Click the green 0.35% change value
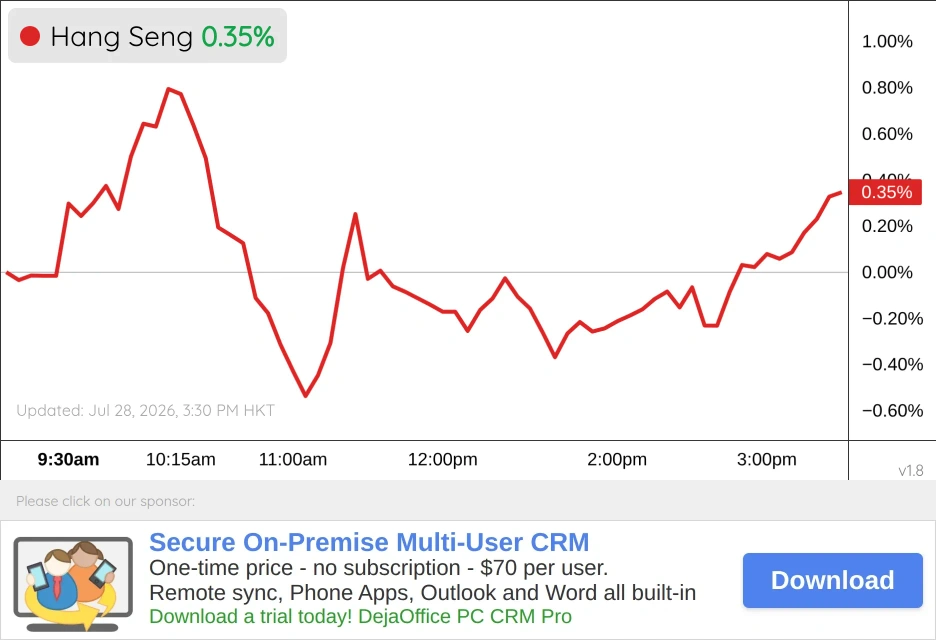The image size is (936, 640). (238, 37)
